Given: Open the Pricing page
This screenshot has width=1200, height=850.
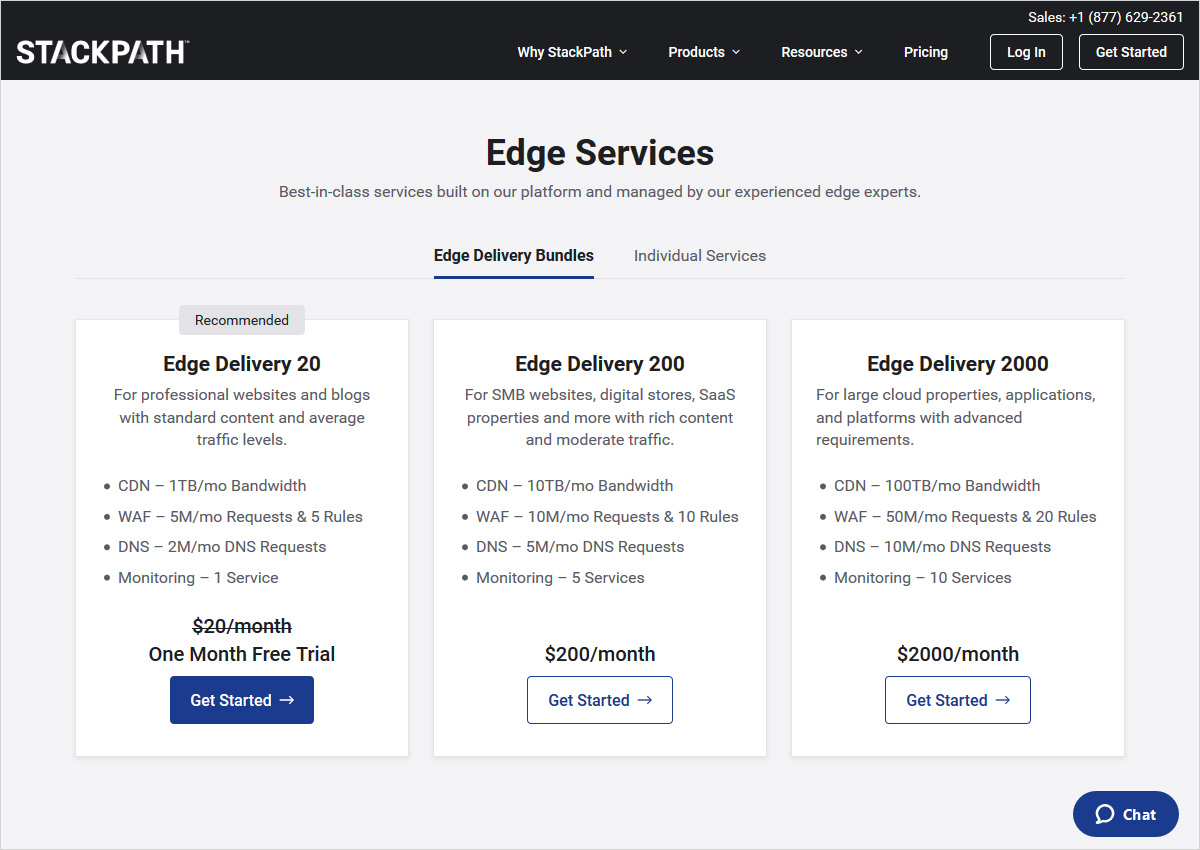Looking at the screenshot, I should click(x=925, y=52).
